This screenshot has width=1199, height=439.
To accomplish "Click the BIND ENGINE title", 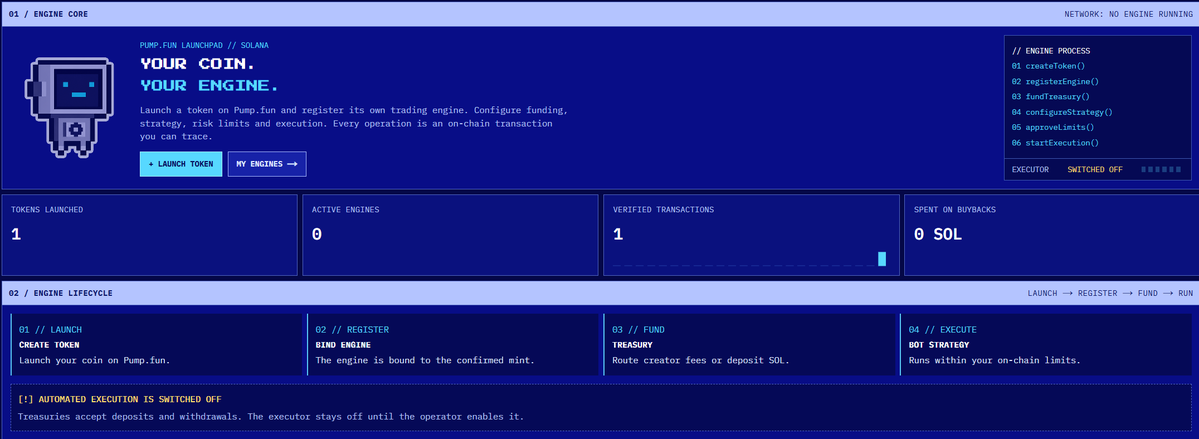I will coord(343,345).
